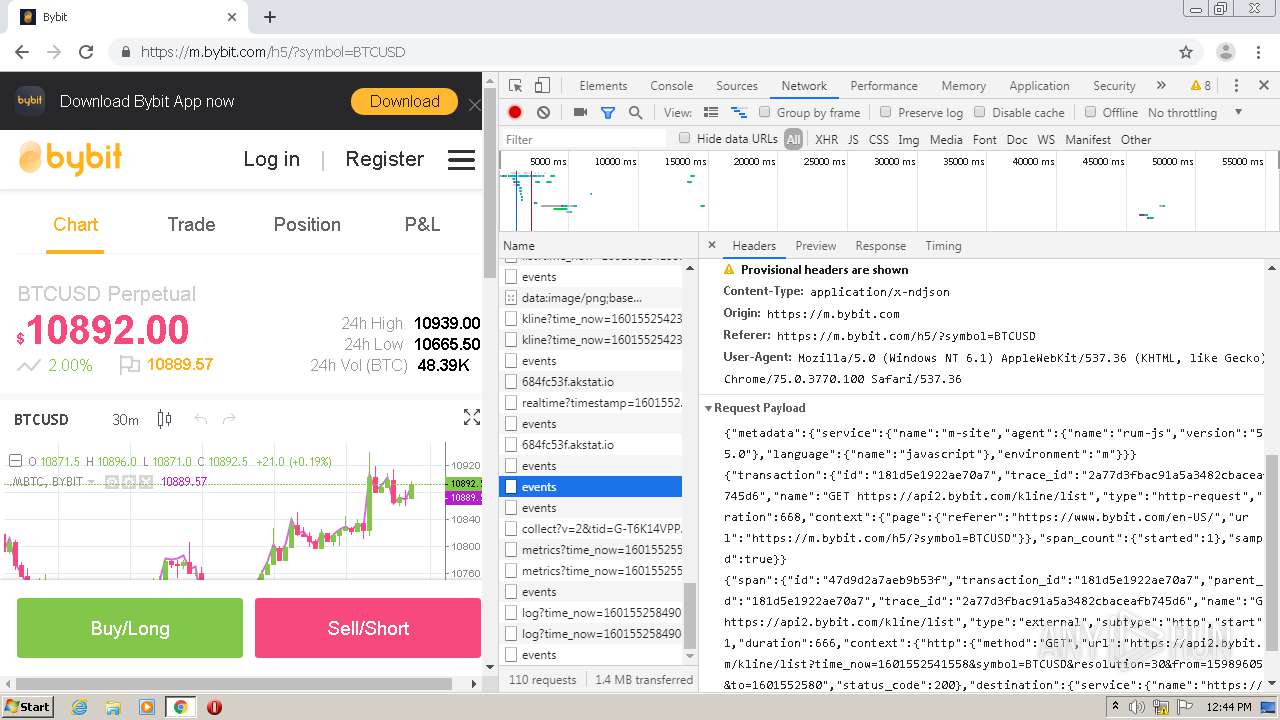Filter requests by WS type
Image resolution: width=1280 pixels, height=720 pixels.
pos(1046,139)
